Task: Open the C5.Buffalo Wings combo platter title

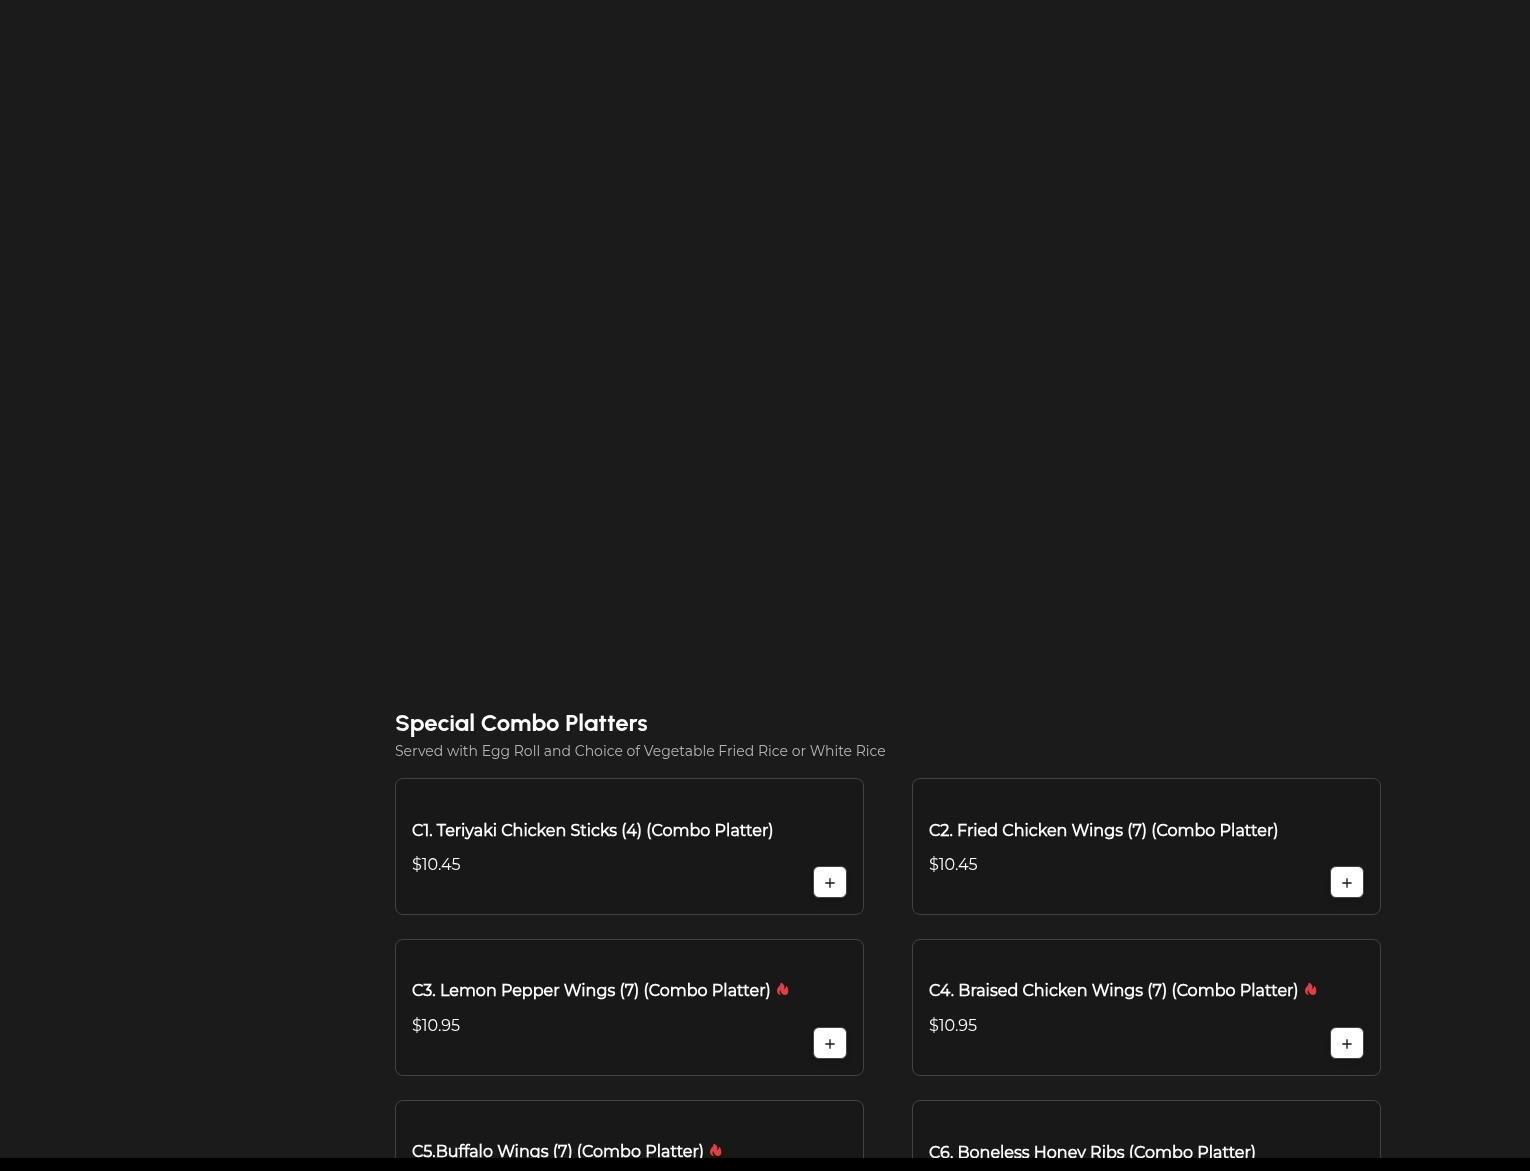Action: (x=557, y=1151)
